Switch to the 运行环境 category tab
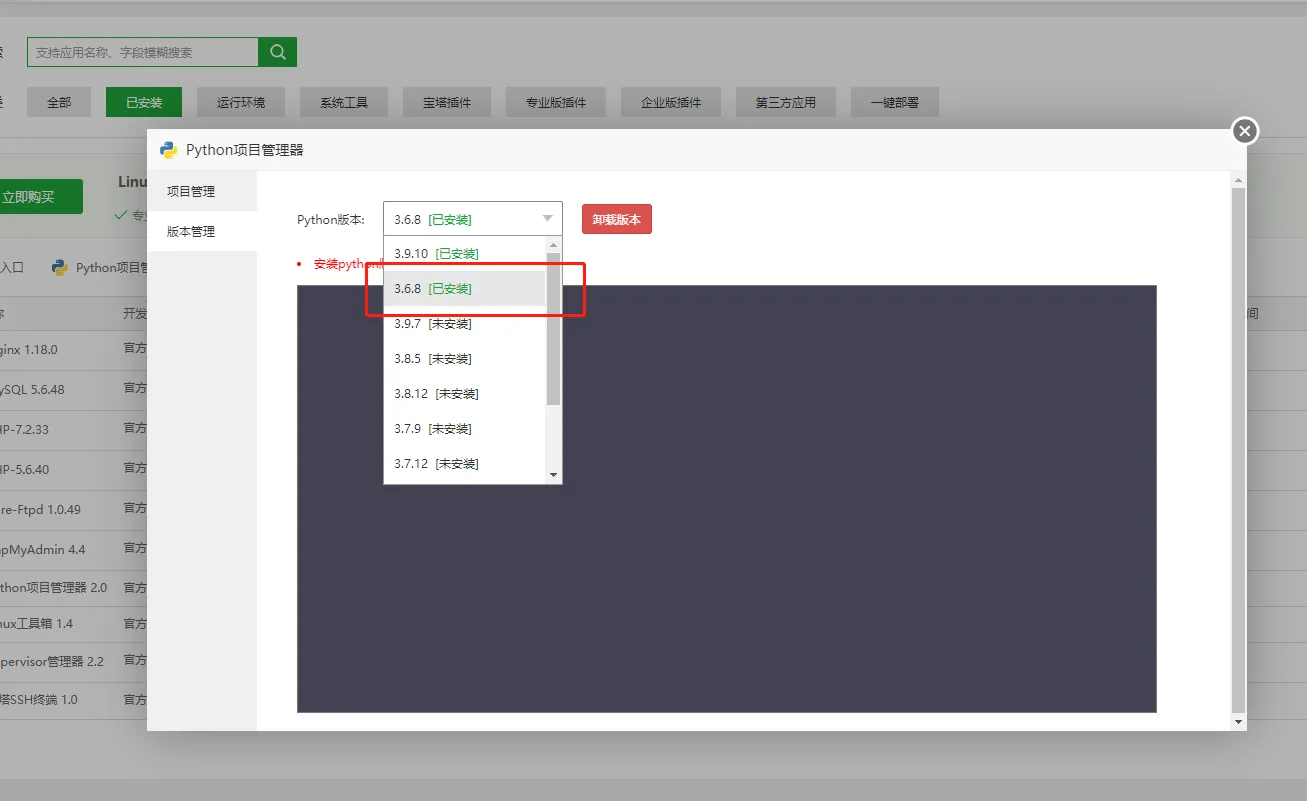 tap(241, 102)
